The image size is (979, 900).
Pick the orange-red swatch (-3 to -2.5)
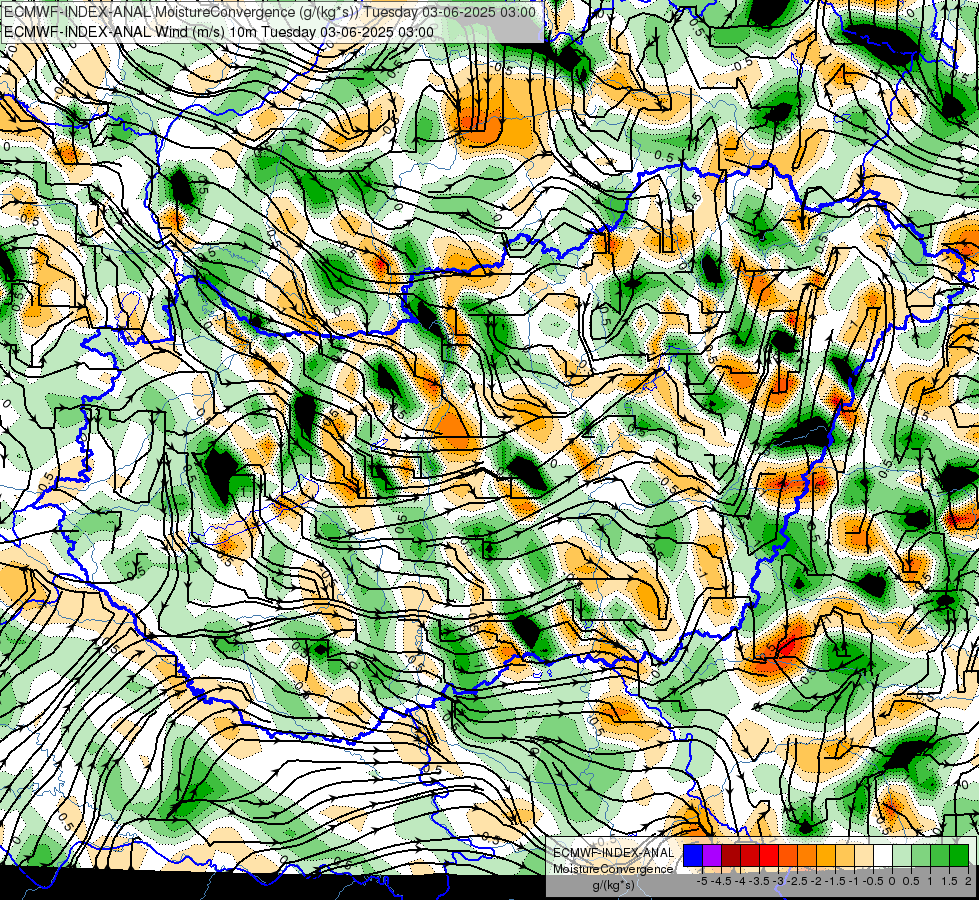788,856
